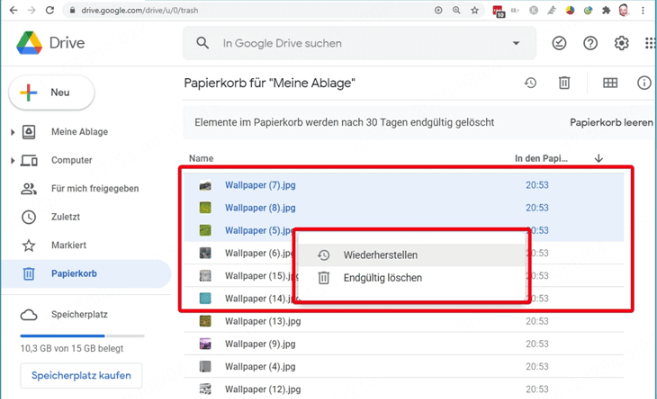Open the Speicherplatz link

79,314
